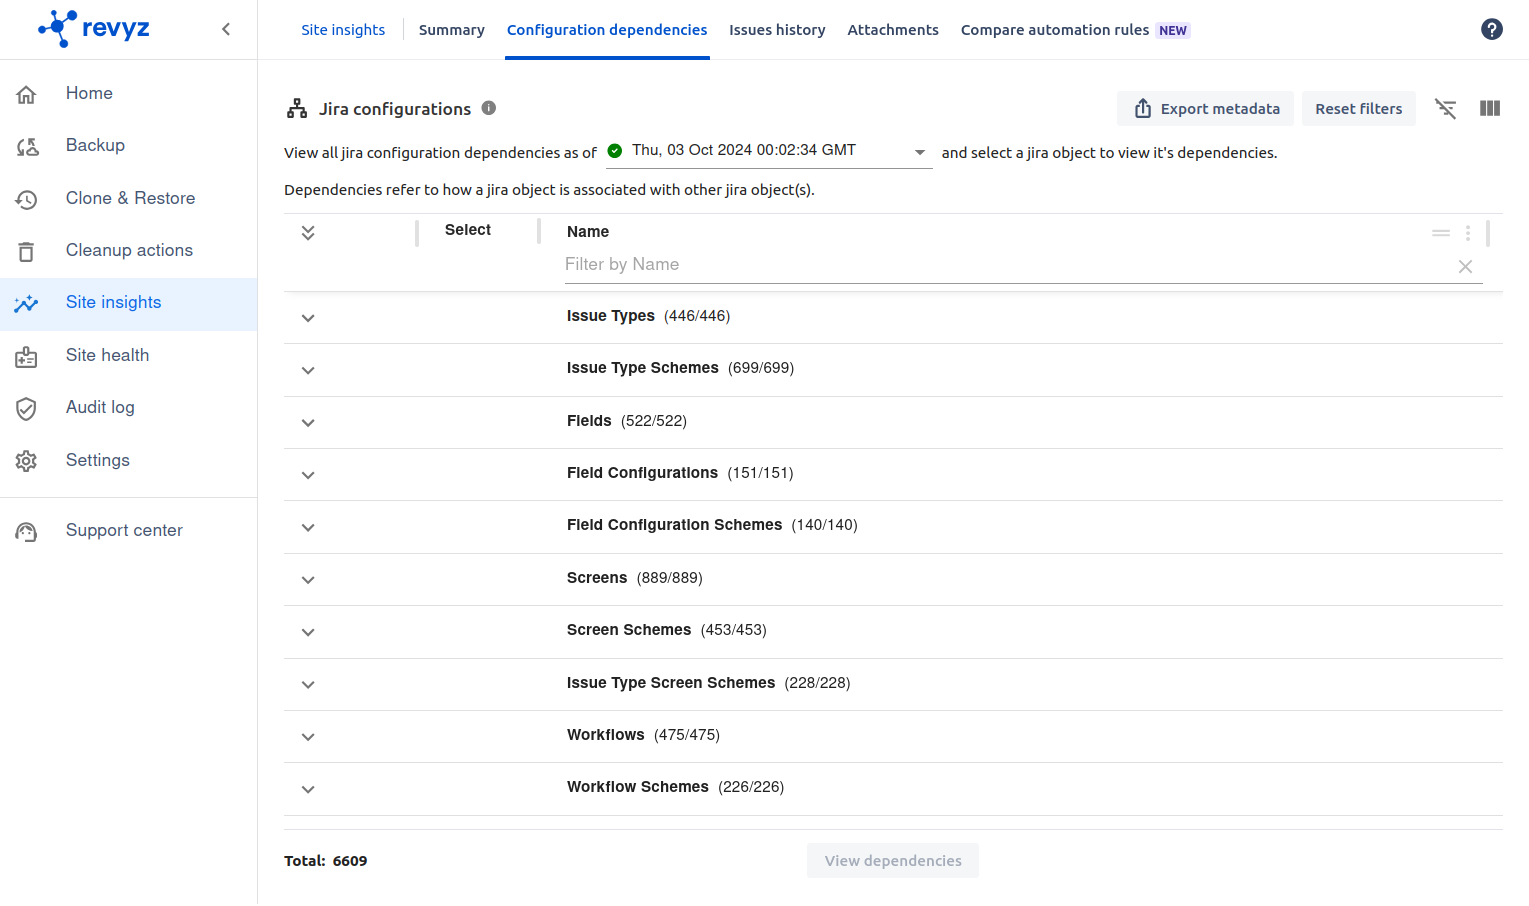This screenshot has width=1529, height=906.
Task: Click the green check status icon
Action: [x=615, y=150]
